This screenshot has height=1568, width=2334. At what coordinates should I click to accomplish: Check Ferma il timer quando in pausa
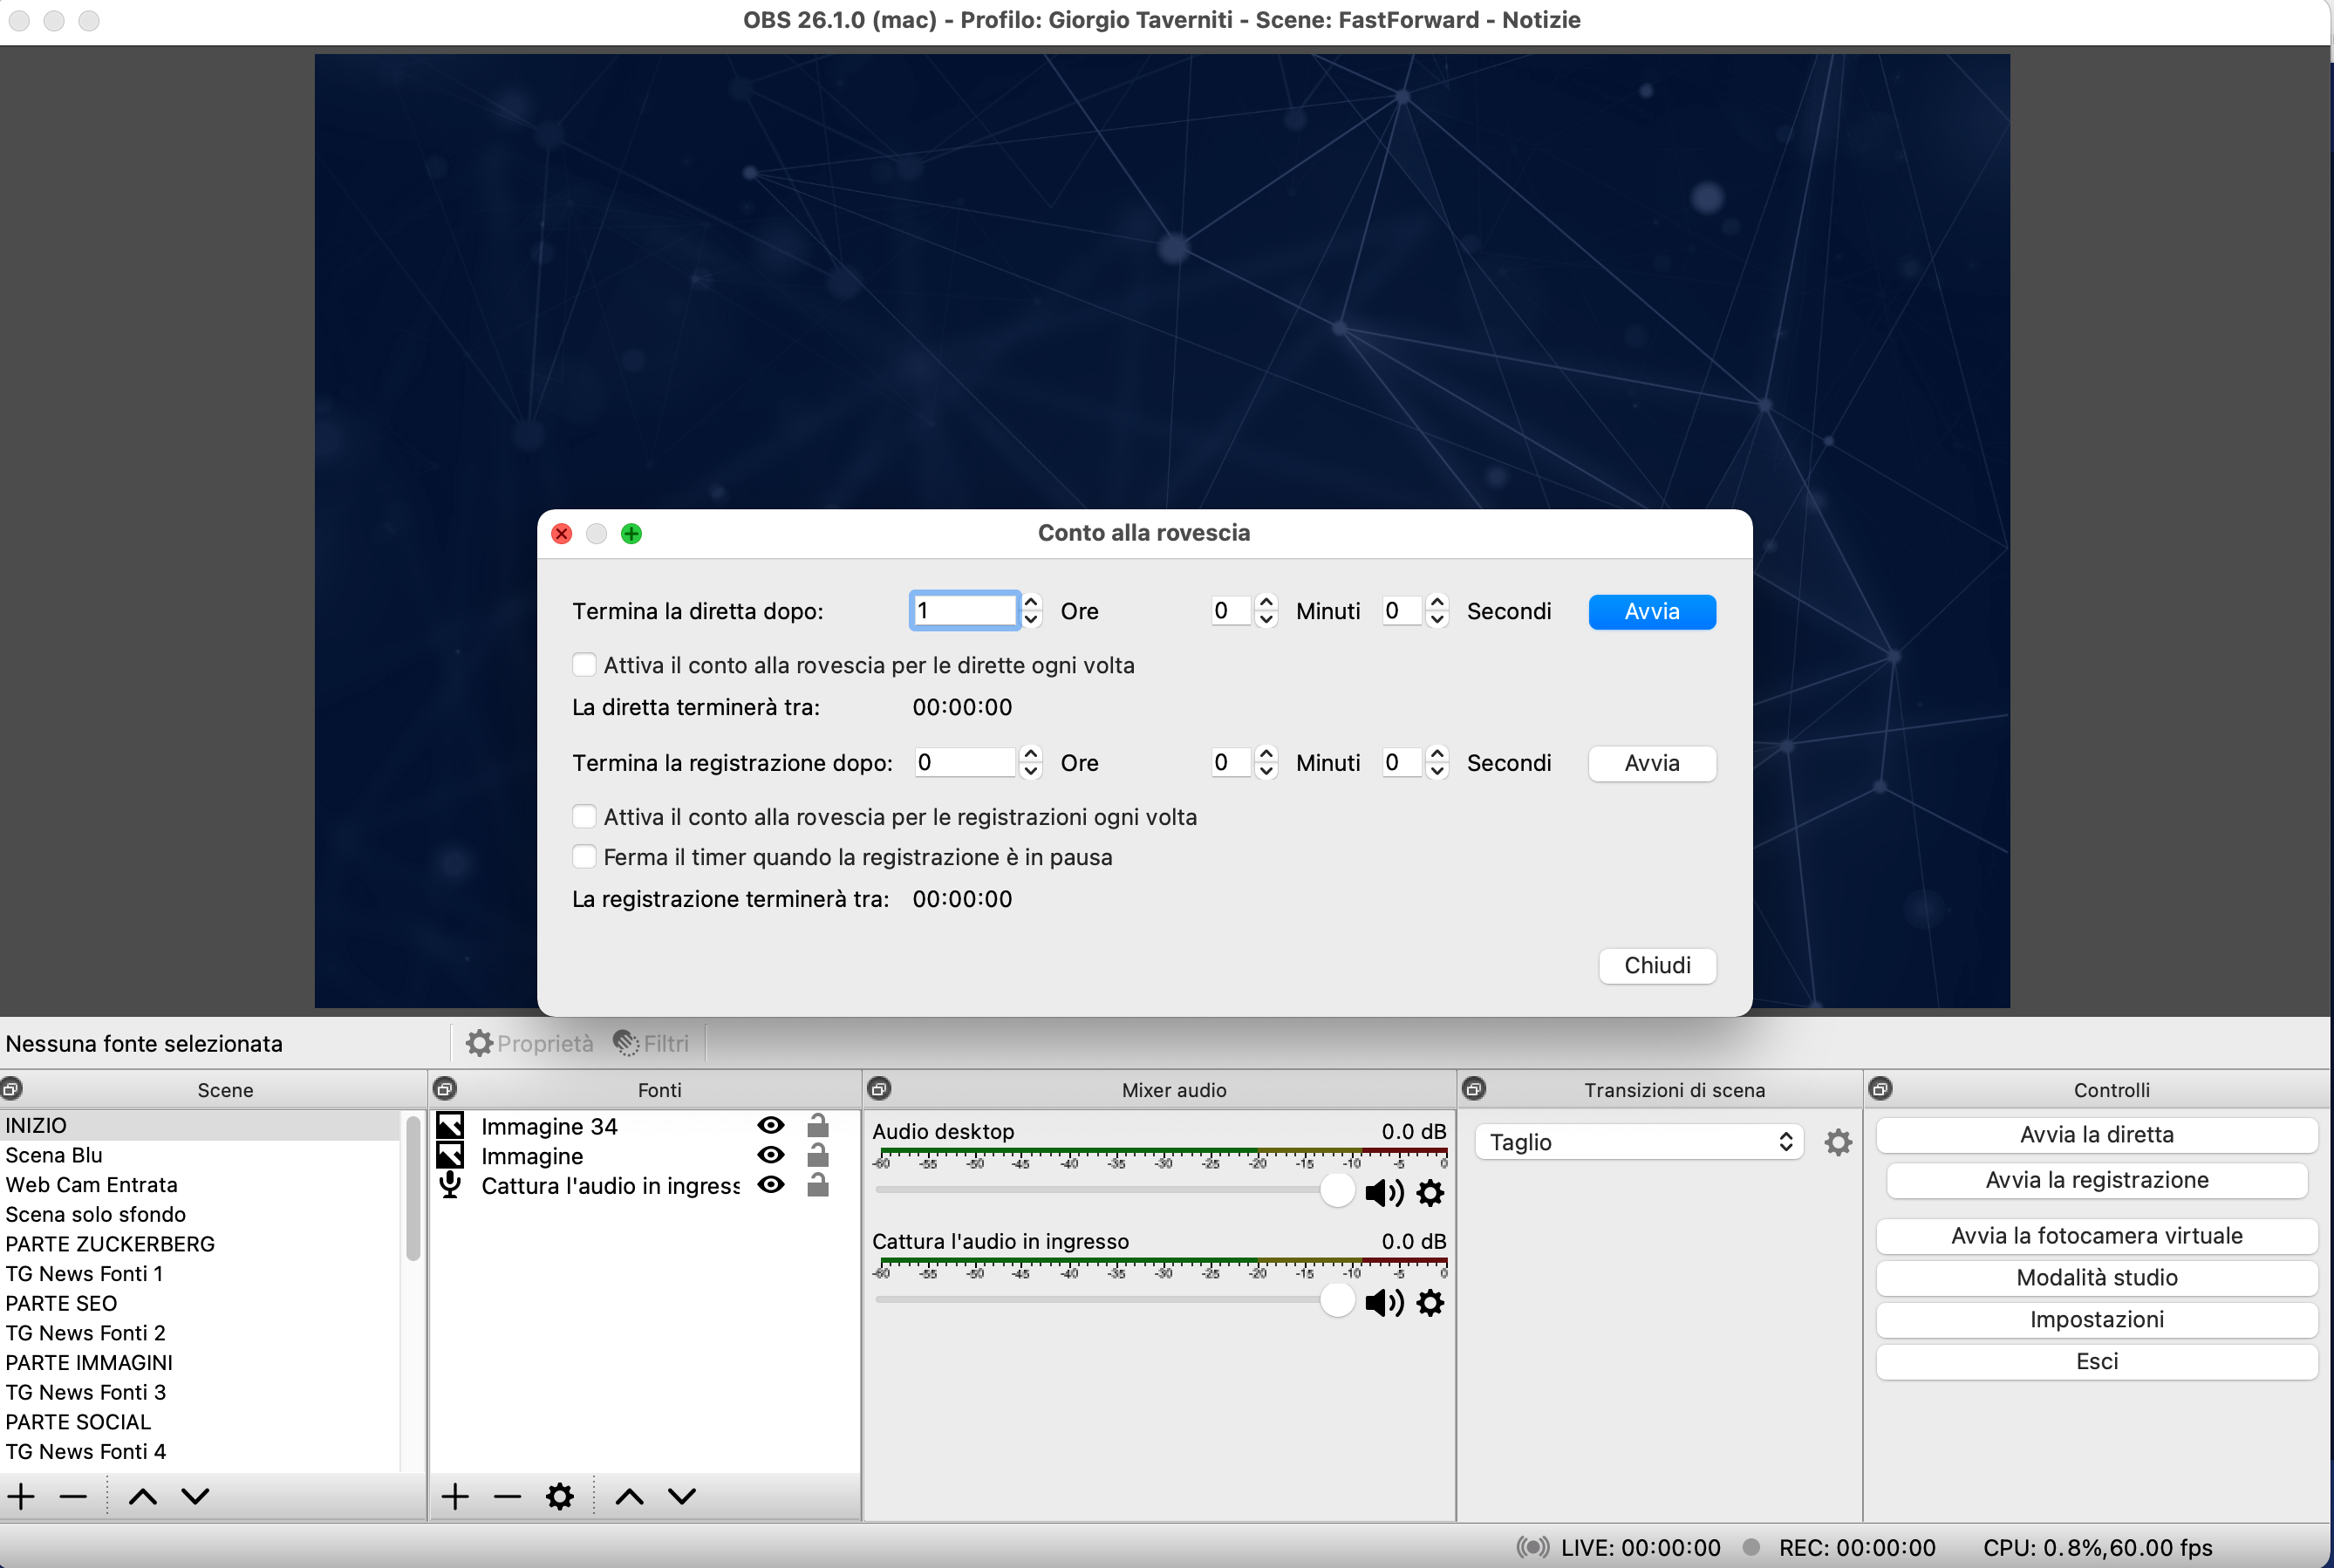(584, 857)
